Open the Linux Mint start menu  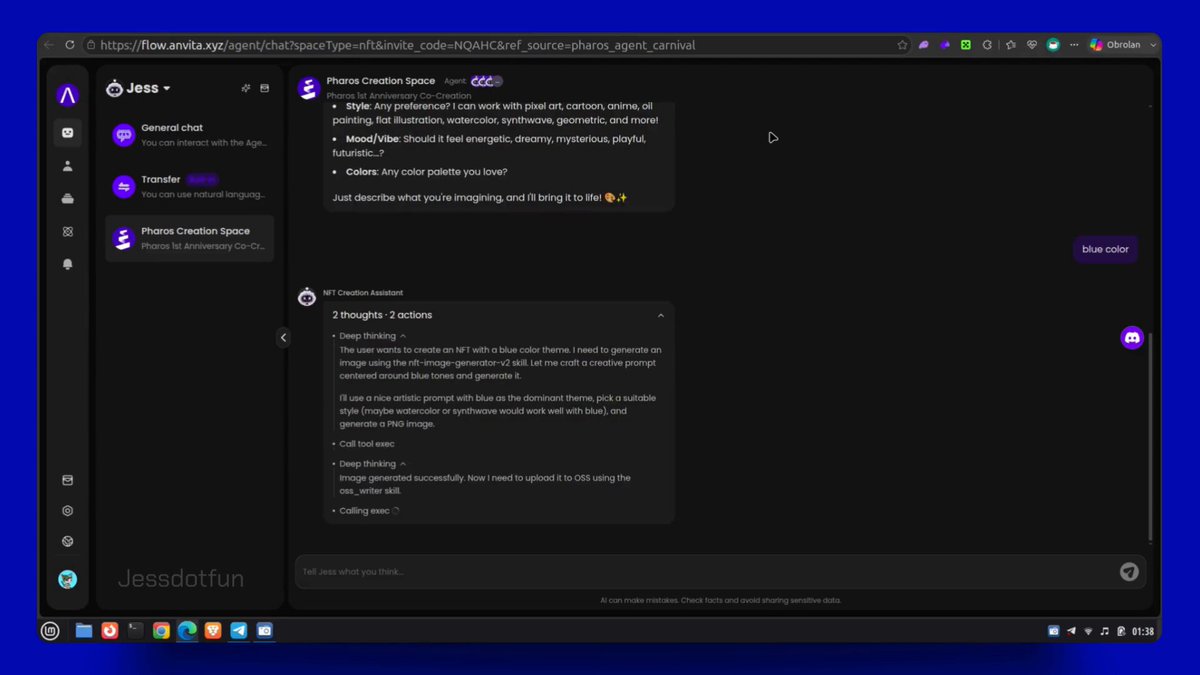[50, 630]
